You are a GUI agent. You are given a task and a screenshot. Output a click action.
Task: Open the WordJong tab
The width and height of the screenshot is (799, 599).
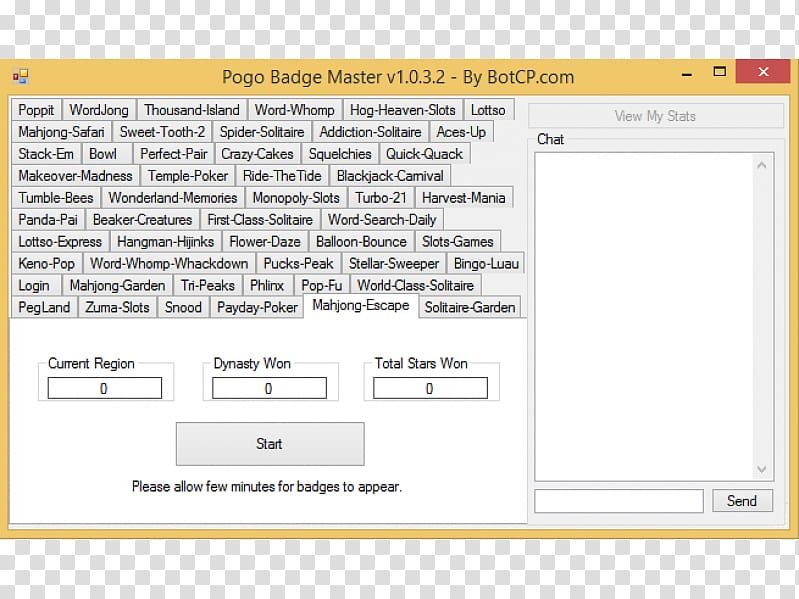(99, 110)
